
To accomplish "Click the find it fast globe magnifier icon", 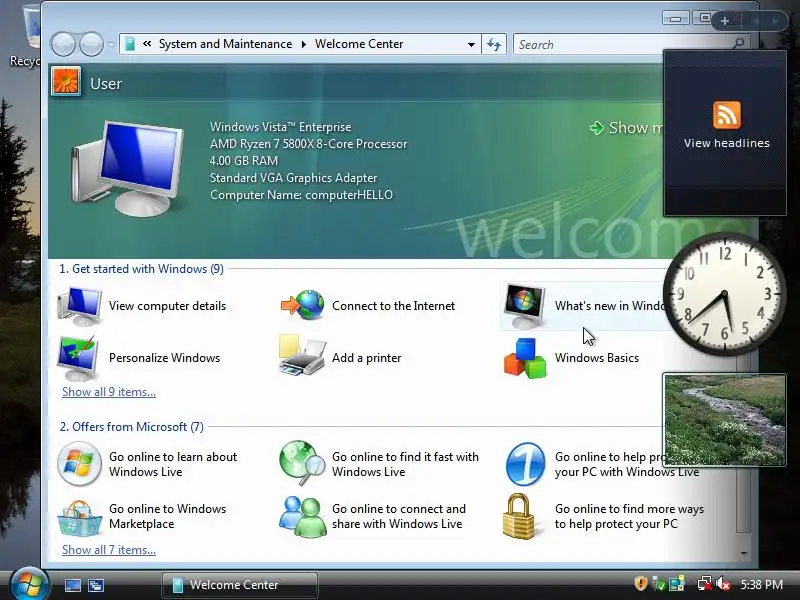I will coord(302,463).
